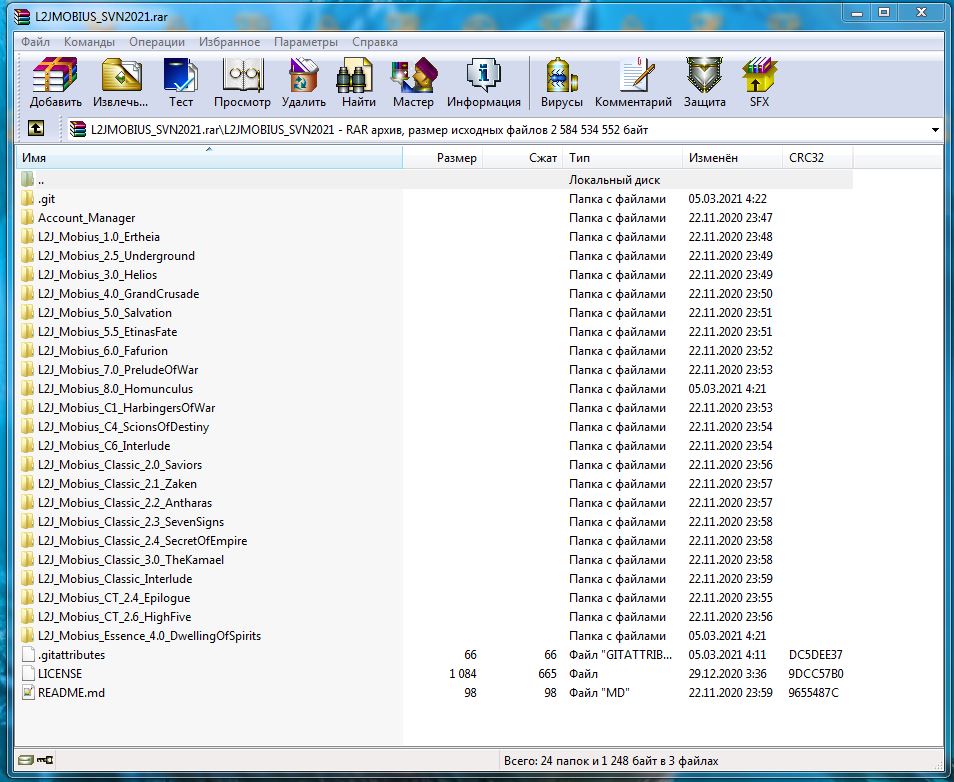The height and width of the screenshot is (782, 954).
Task: Select the README.md file icon
Action: (28, 693)
